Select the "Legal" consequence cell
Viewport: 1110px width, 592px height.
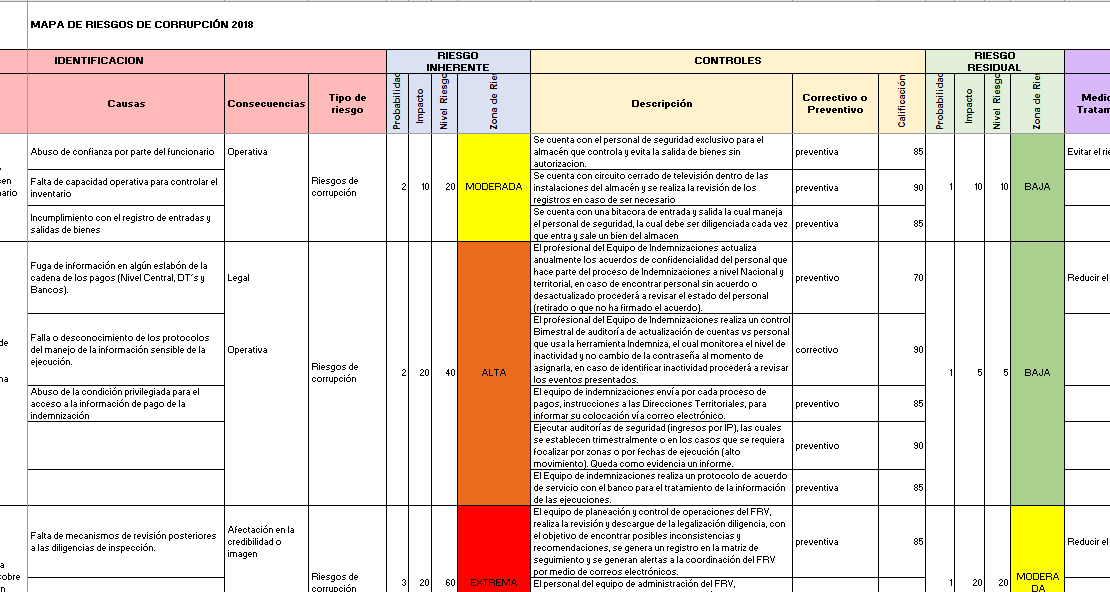click(266, 278)
